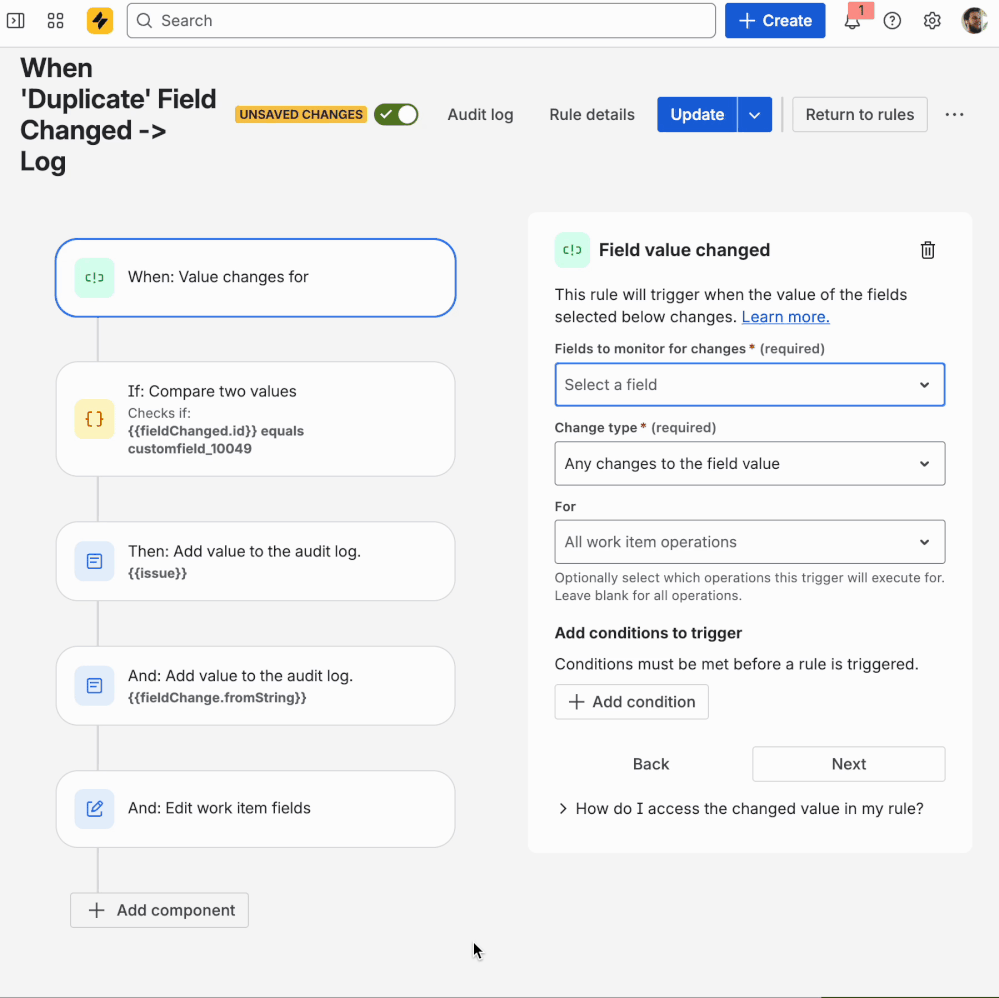
Task: Select 'When: Value changes for' trigger card
Action: pyautogui.click(x=255, y=278)
